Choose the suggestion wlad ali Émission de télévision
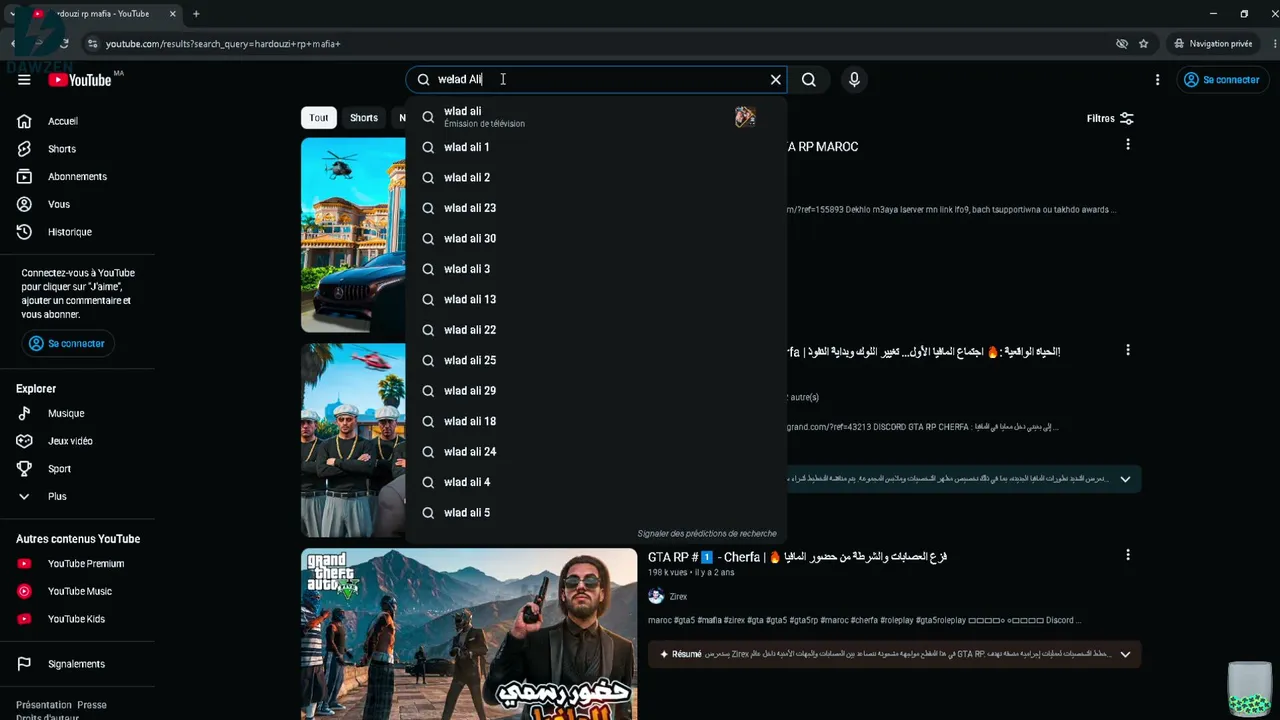The image size is (1280, 720). tap(596, 117)
